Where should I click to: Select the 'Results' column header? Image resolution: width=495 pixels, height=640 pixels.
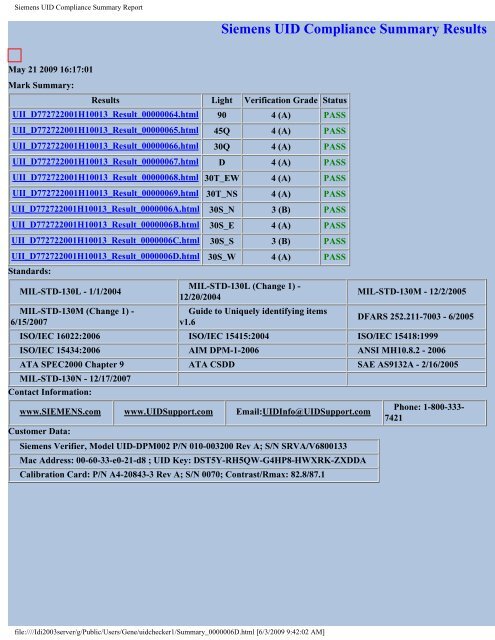105,100
